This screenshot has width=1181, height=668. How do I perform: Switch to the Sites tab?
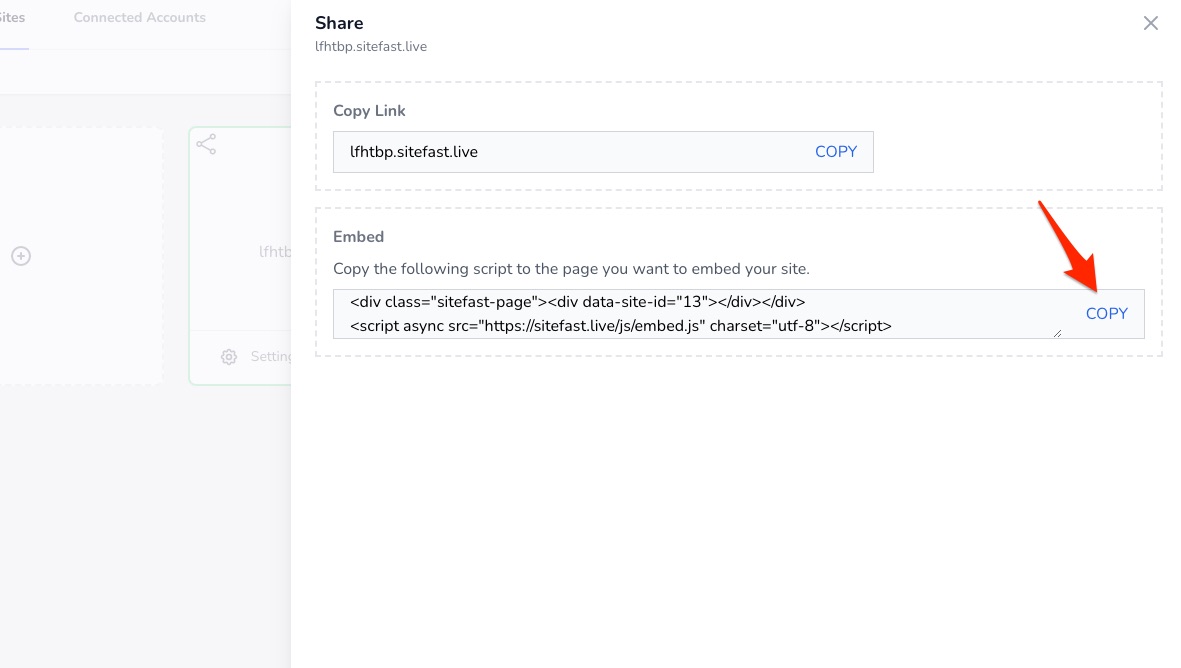pos(12,17)
